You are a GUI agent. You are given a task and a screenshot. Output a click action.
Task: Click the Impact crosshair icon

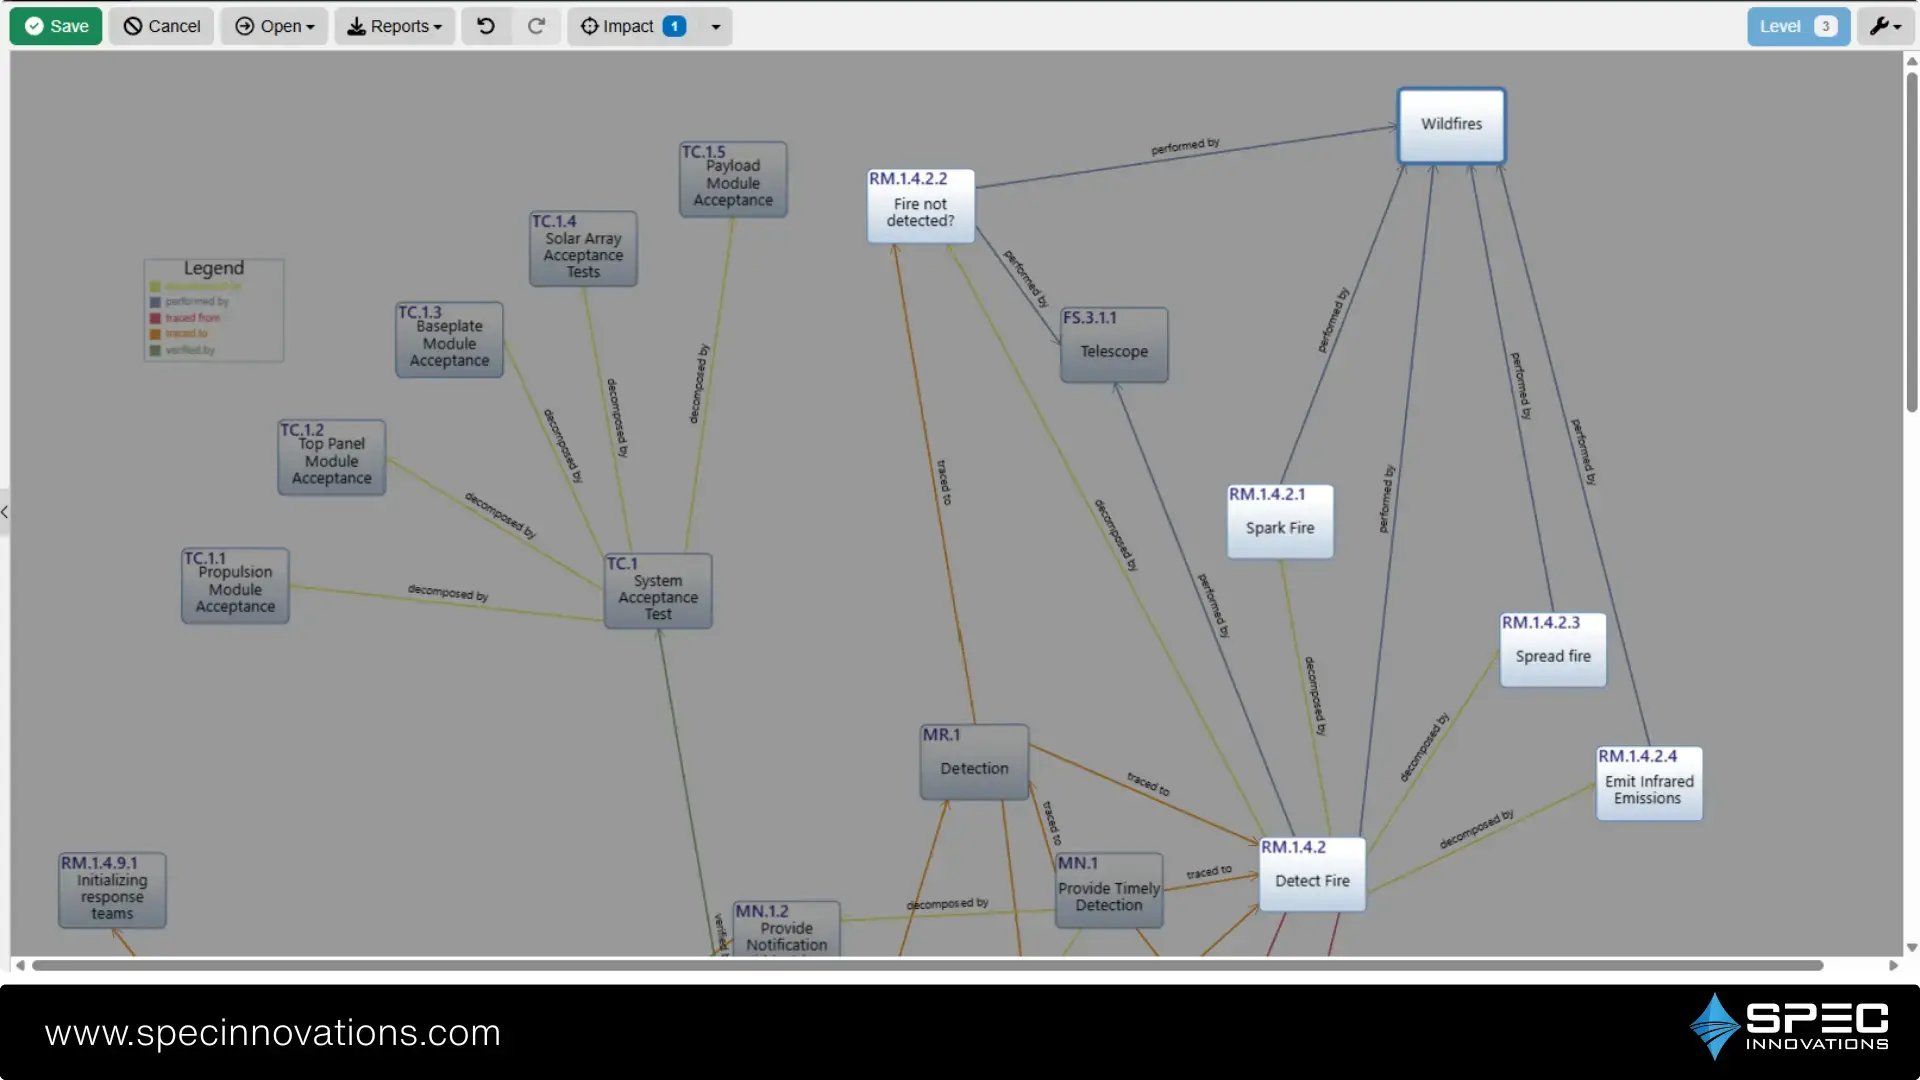(590, 26)
